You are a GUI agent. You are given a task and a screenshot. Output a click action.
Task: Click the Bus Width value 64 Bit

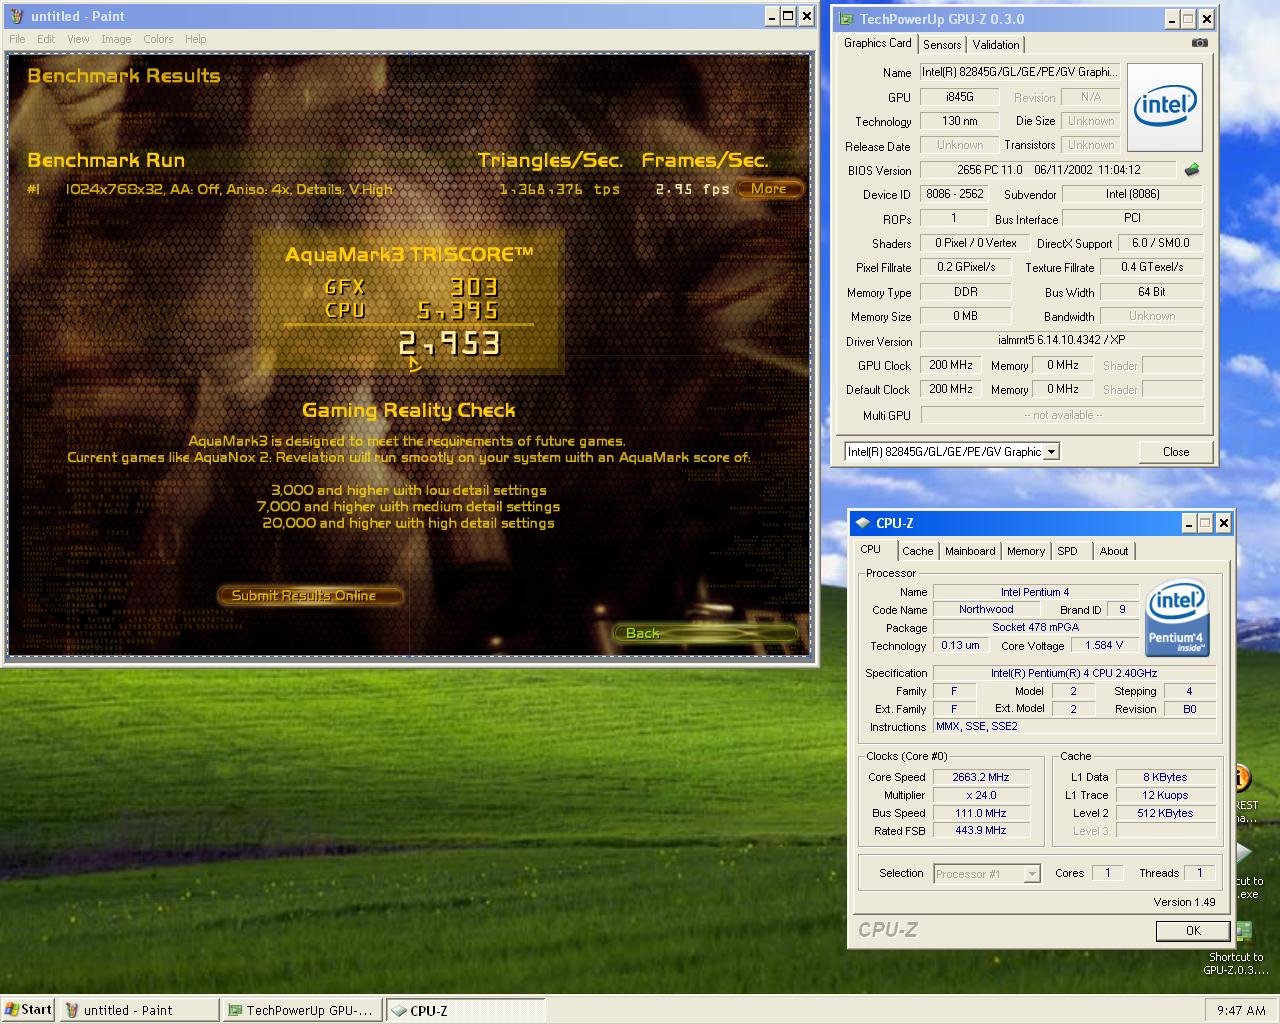(x=1151, y=292)
